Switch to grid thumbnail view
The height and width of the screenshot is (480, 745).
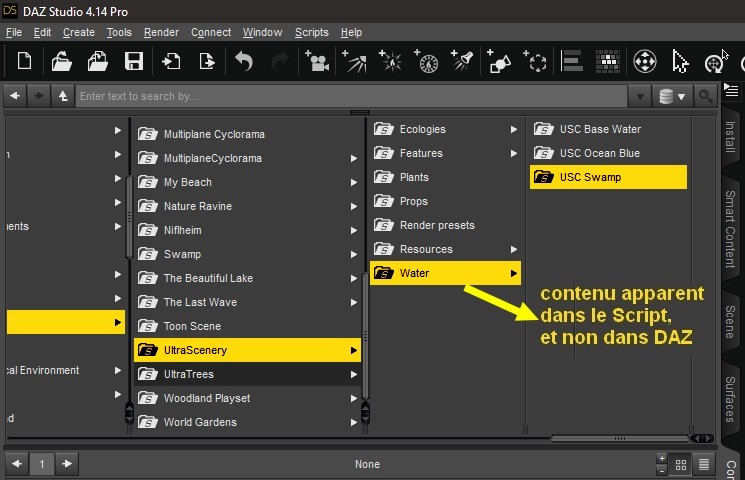coord(681,465)
